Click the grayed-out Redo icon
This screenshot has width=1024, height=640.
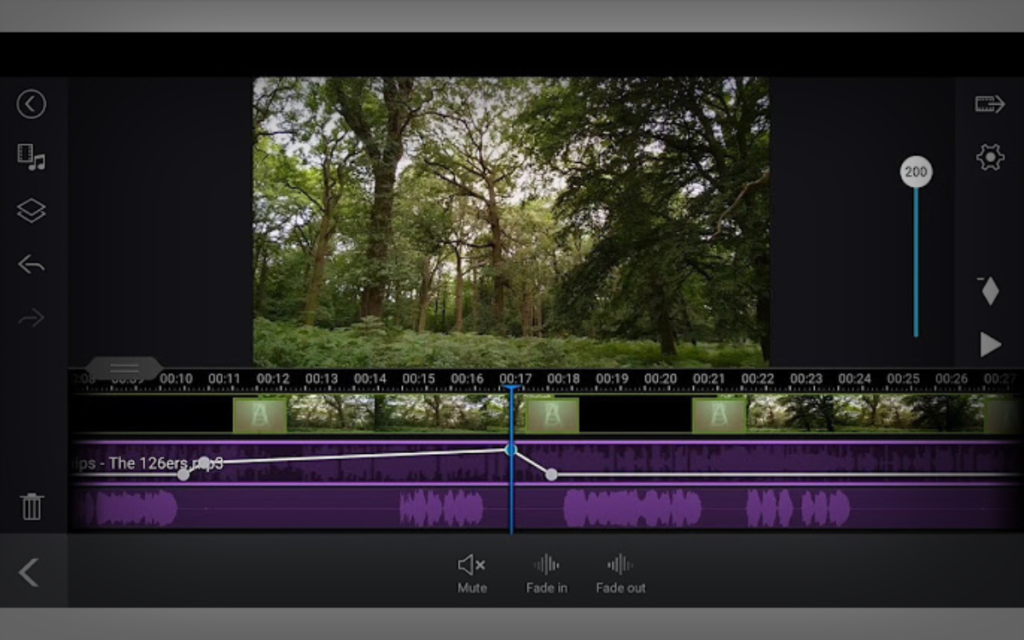coord(31,317)
